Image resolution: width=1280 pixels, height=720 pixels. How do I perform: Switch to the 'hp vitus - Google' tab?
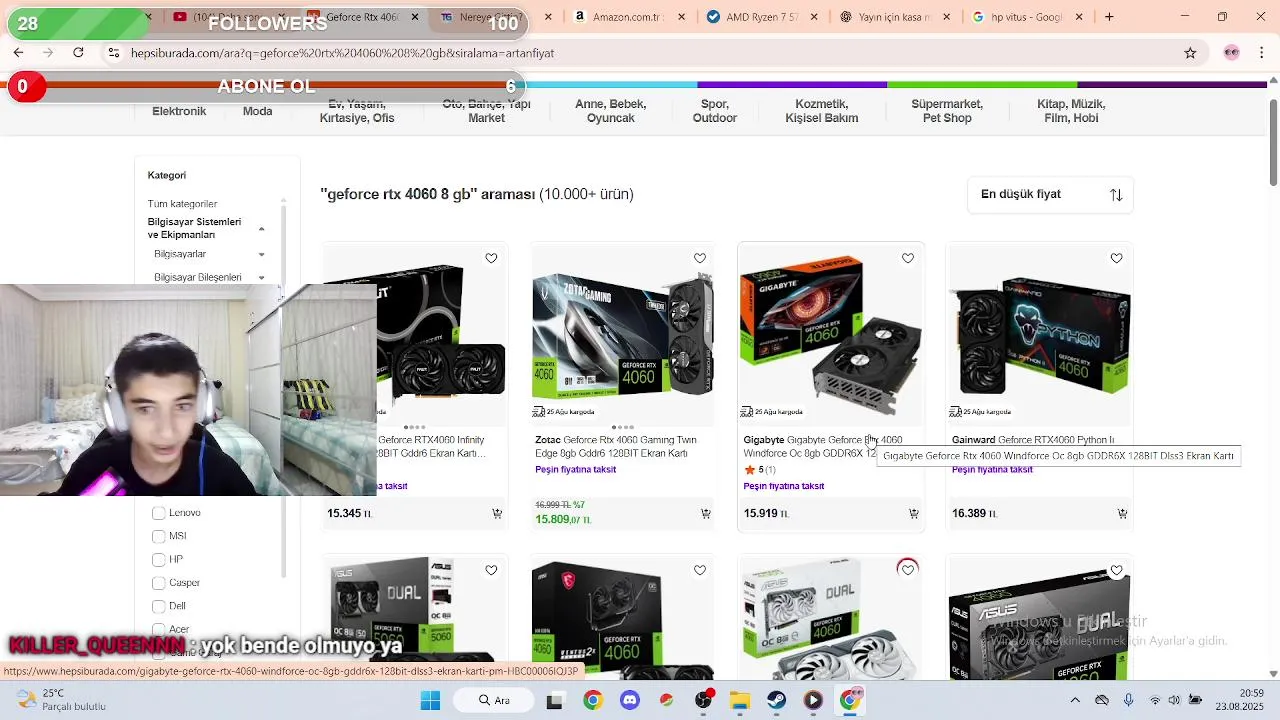click(1018, 17)
